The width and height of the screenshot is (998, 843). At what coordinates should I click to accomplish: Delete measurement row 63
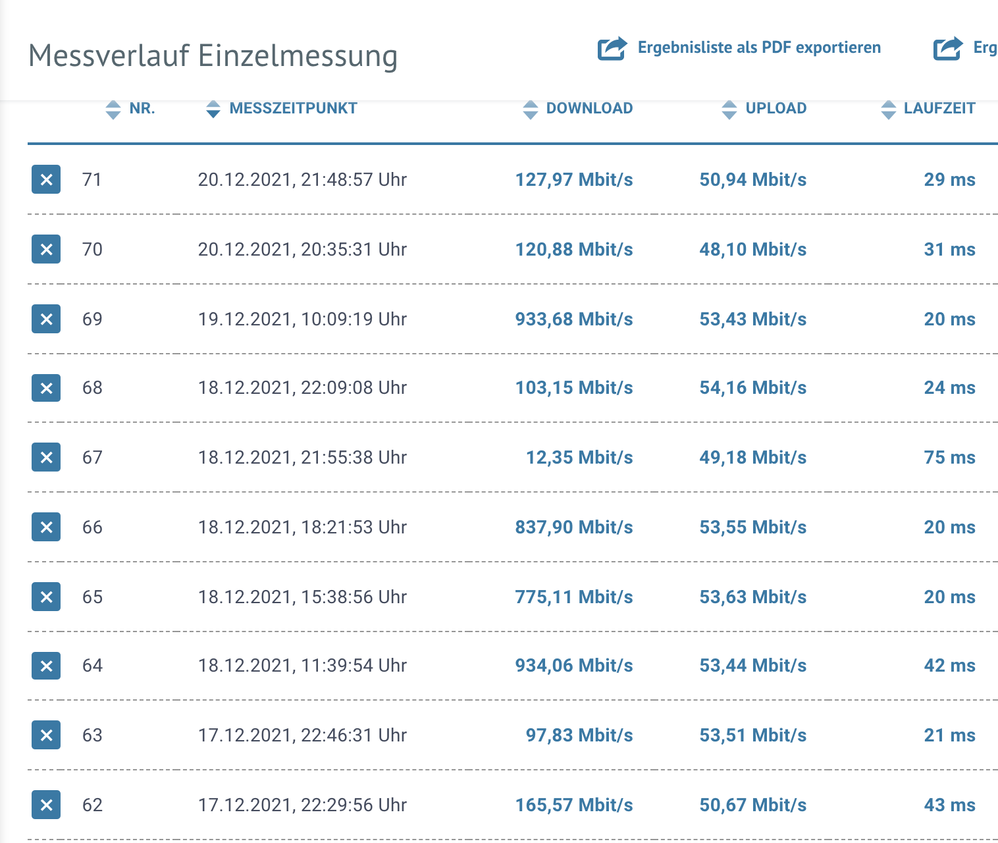click(46, 735)
